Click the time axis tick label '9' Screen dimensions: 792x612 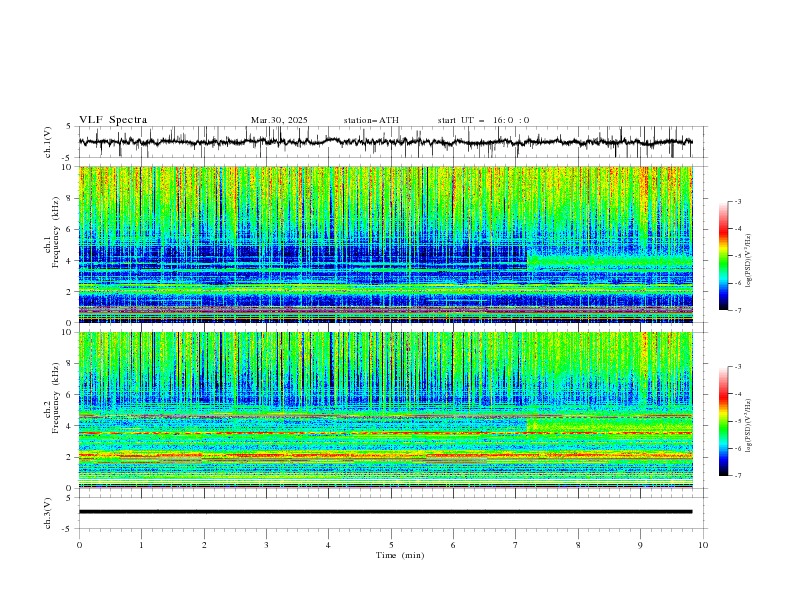tap(640, 545)
